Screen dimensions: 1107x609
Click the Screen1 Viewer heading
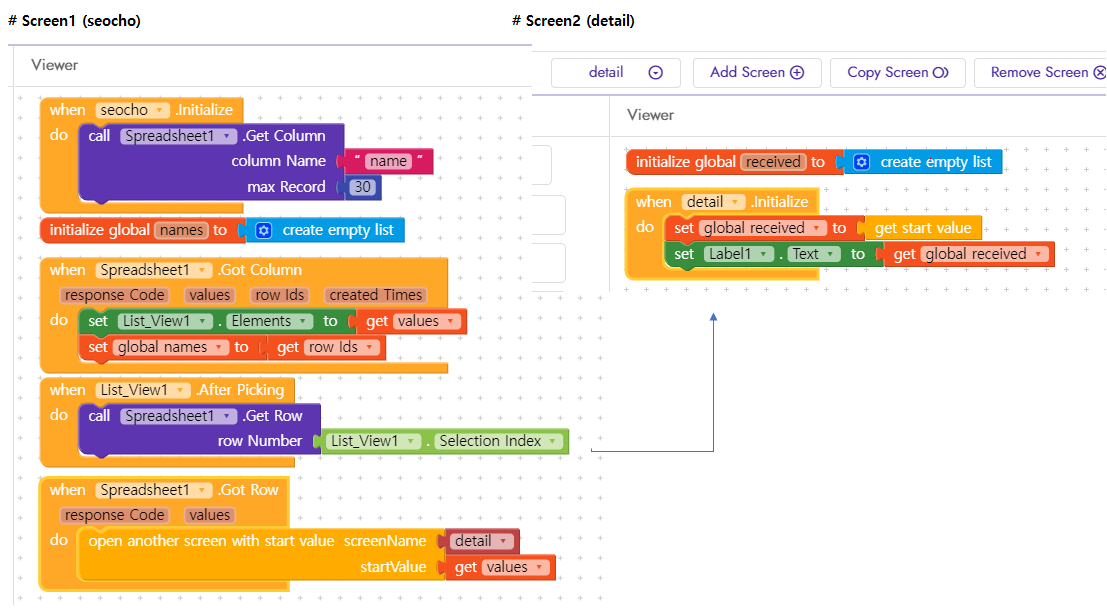[x=54, y=66]
